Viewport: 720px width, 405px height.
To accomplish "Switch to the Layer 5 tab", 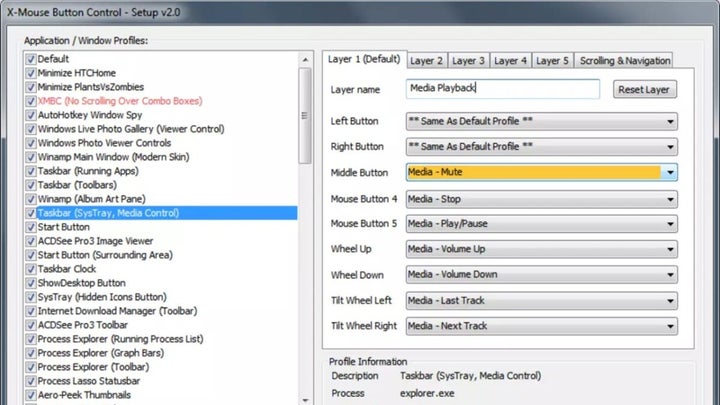I will point(553,61).
